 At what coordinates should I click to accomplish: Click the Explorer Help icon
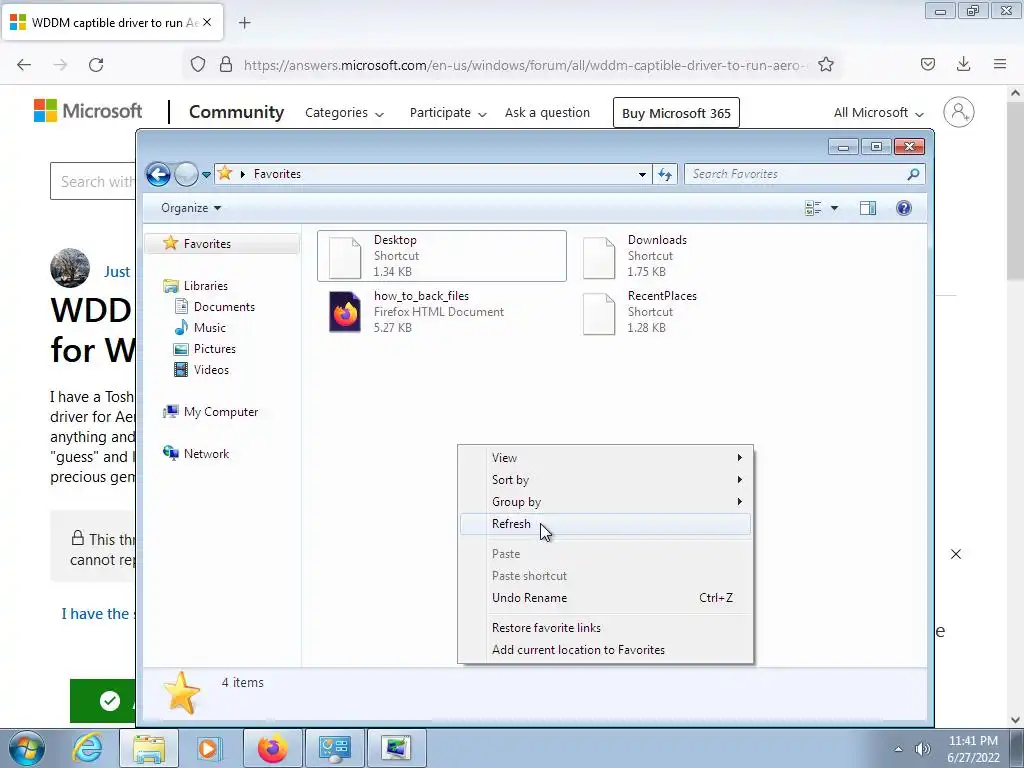pyautogui.click(x=904, y=208)
